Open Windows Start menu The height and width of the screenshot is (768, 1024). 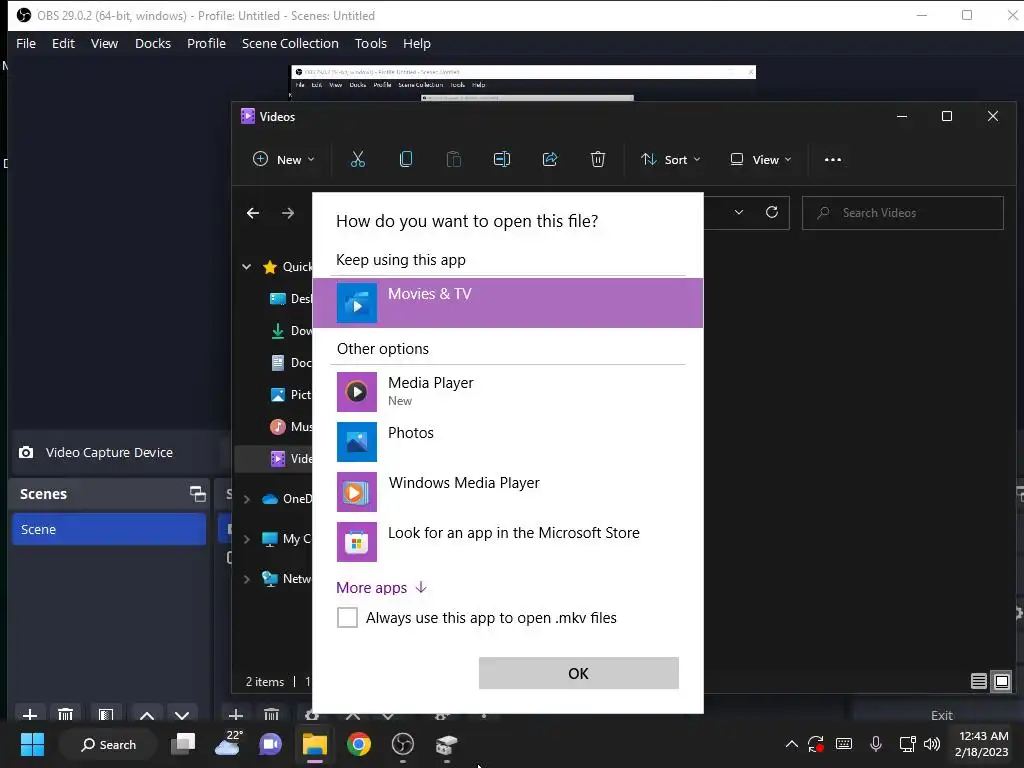32,744
